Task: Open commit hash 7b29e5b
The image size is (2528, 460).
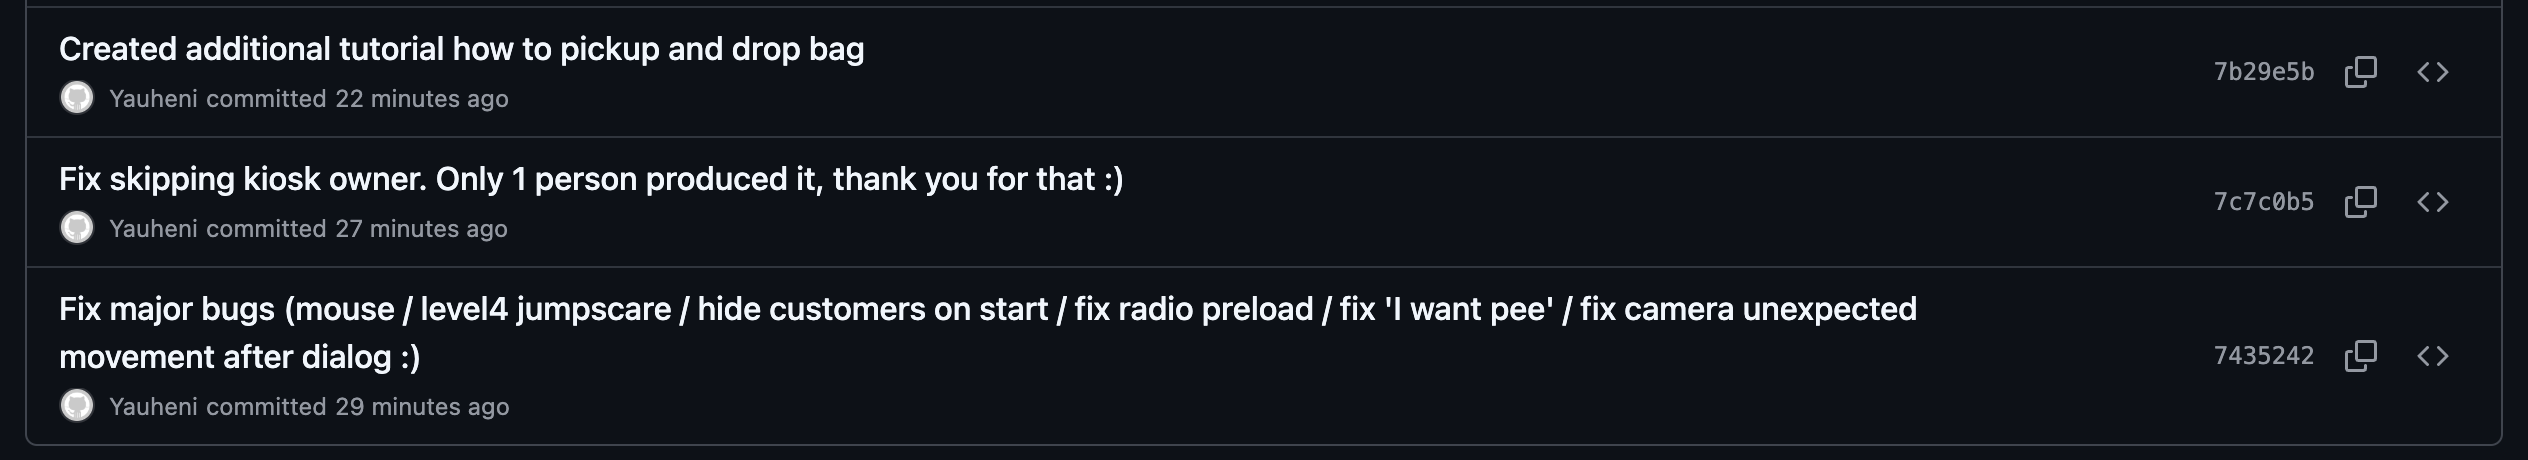Action: (2264, 72)
